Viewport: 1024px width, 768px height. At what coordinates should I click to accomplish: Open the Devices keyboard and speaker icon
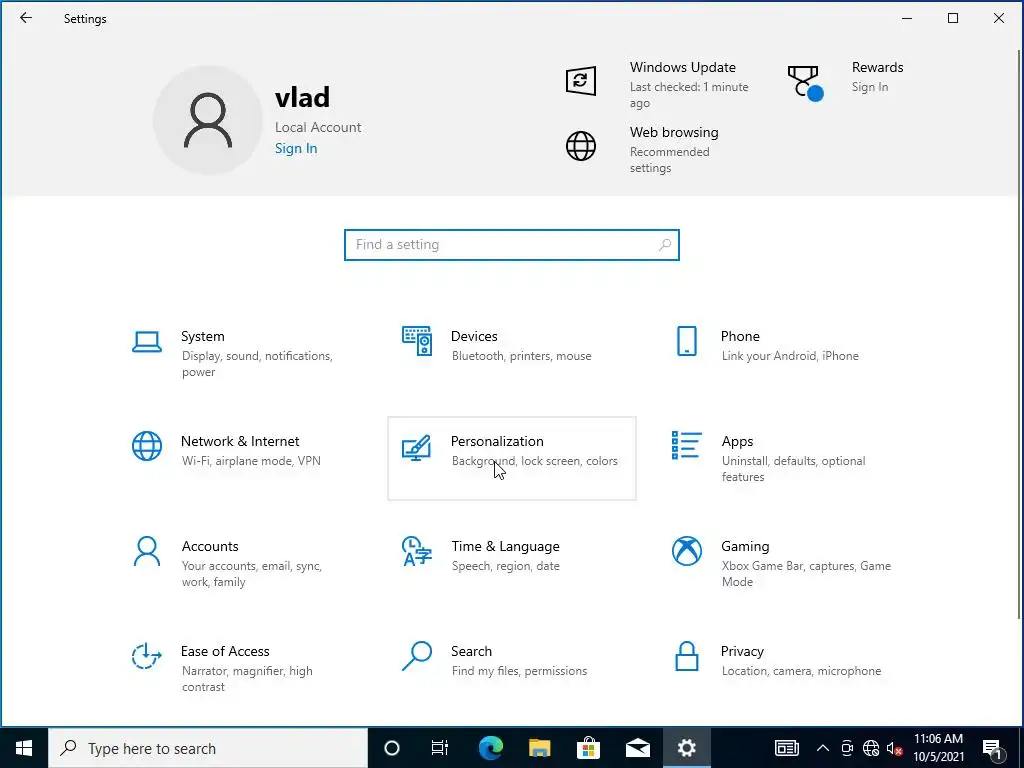click(x=417, y=341)
